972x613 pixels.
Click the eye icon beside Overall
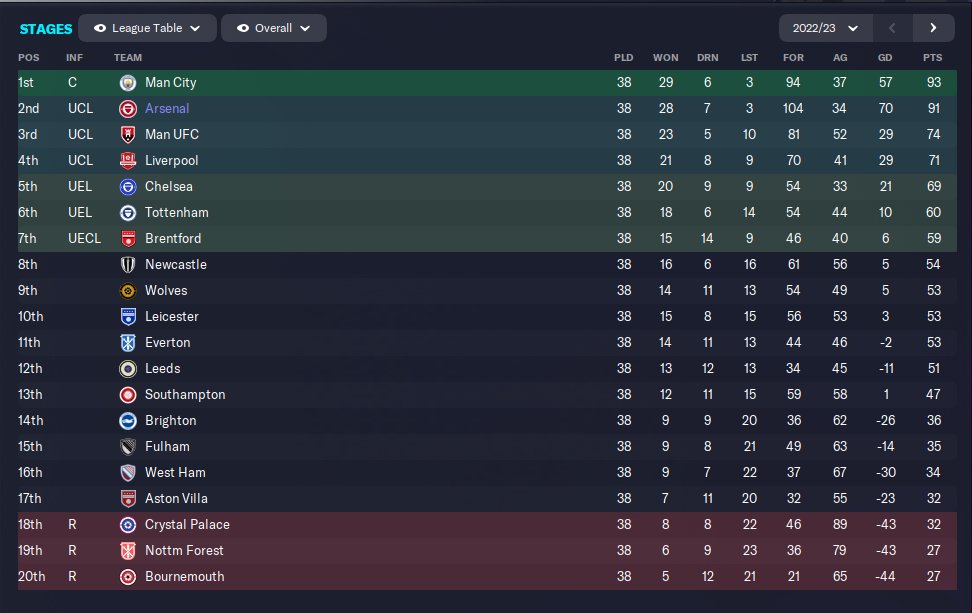pos(243,28)
